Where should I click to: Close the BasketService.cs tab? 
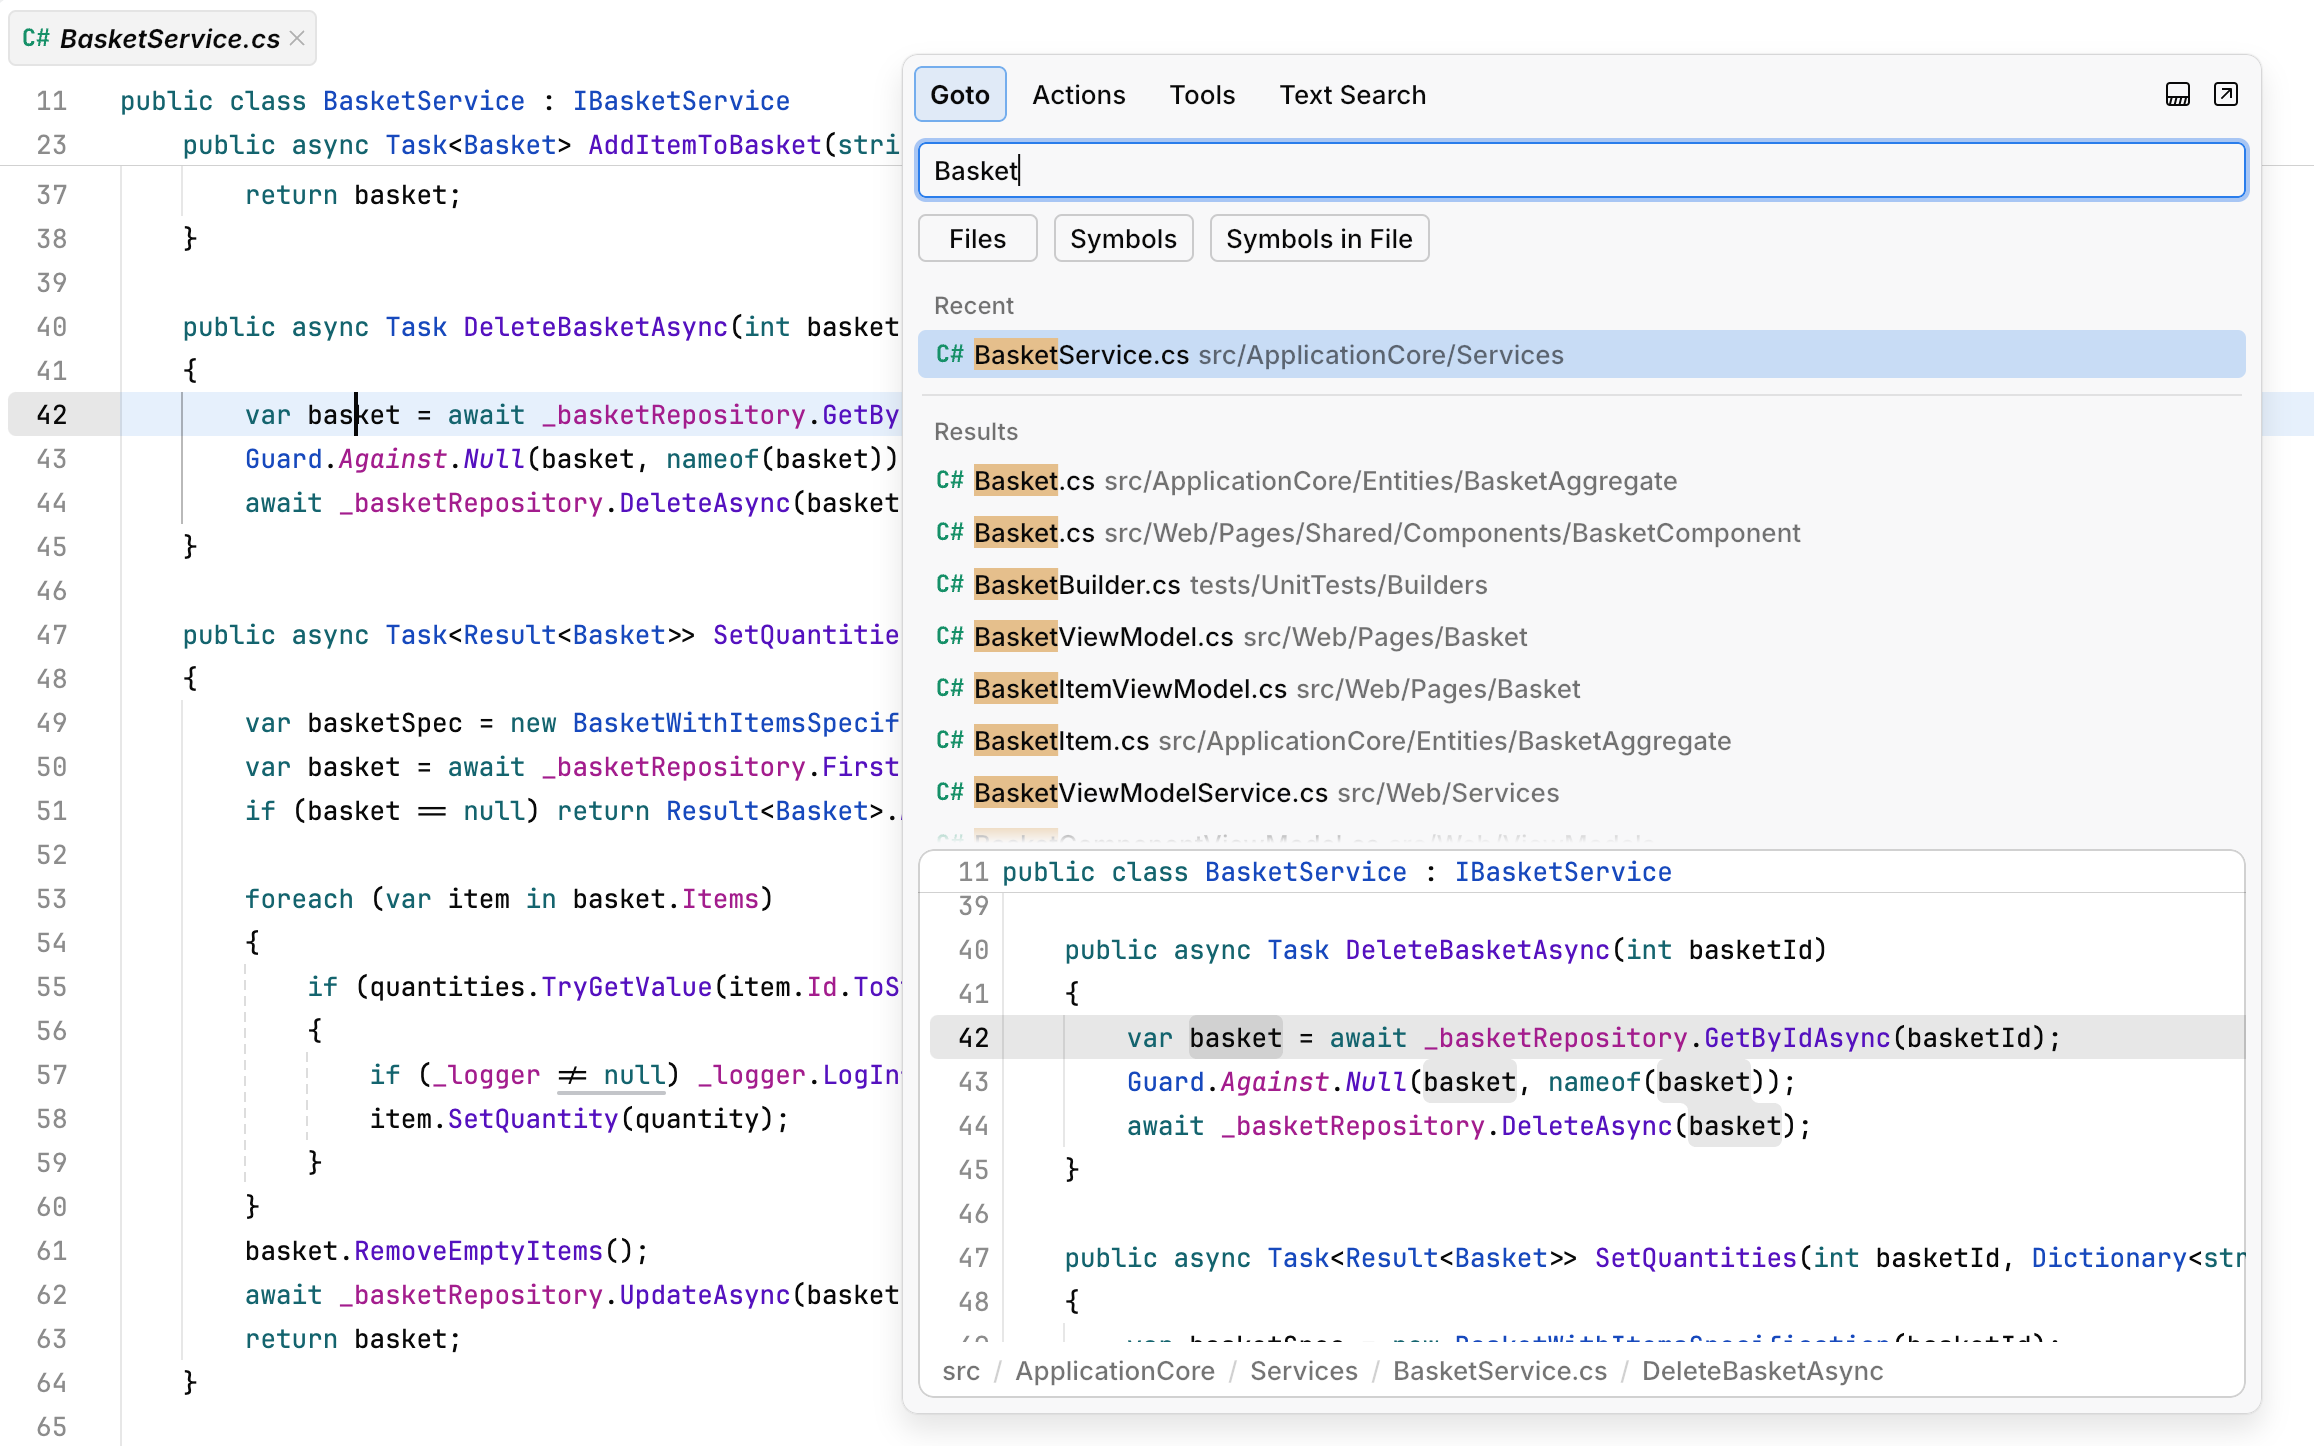pos(296,38)
